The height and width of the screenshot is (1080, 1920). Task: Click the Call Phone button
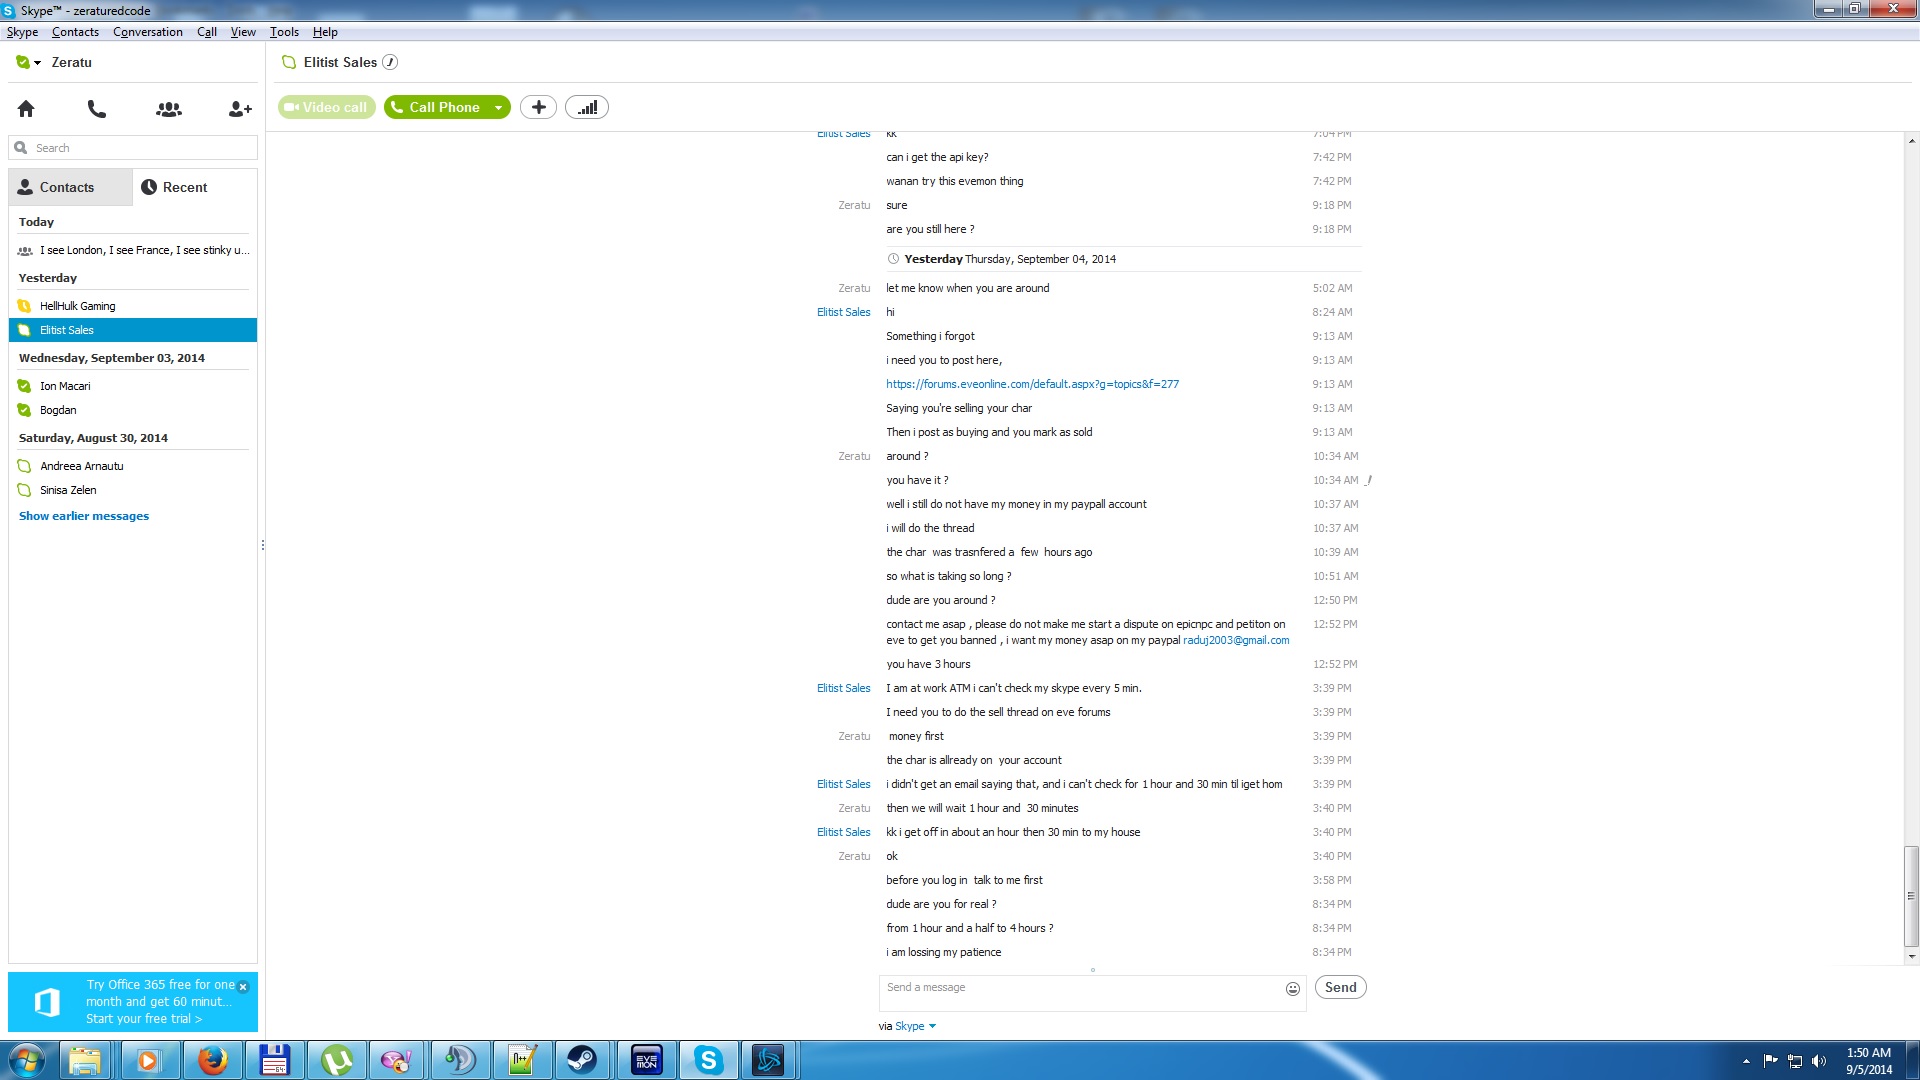[436, 107]
